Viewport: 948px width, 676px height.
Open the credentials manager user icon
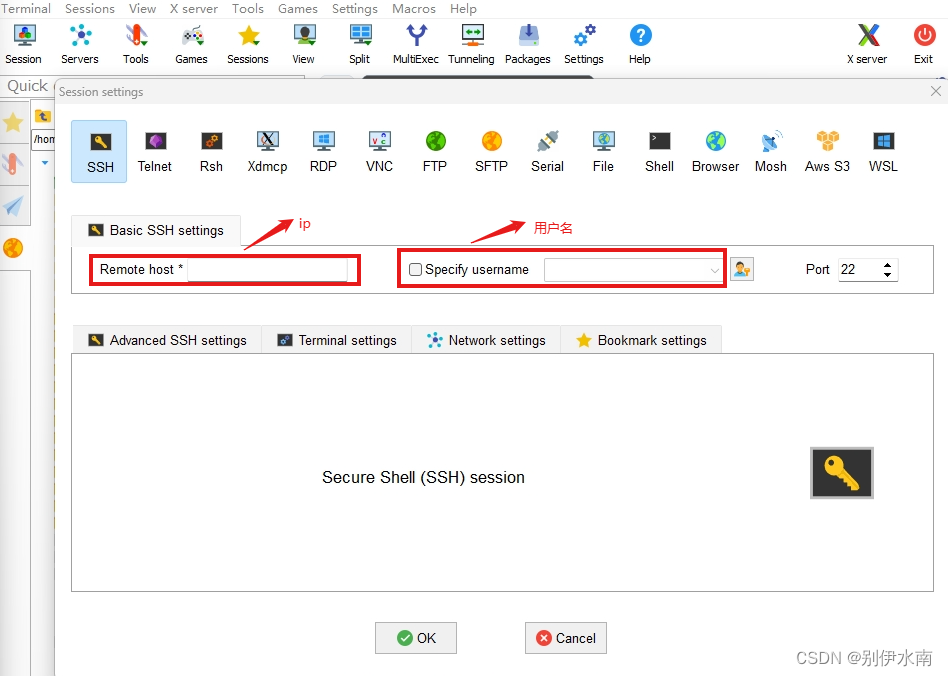coord(742,269)
